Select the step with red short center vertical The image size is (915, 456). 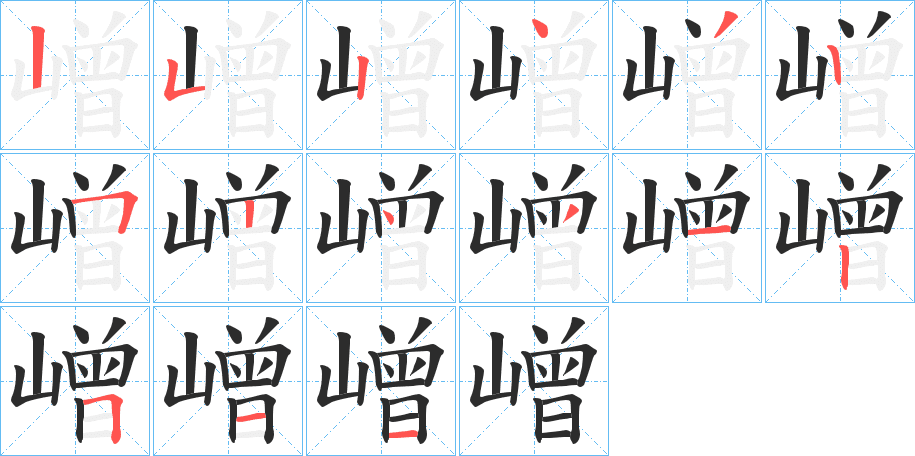click(x=228, y=228)
